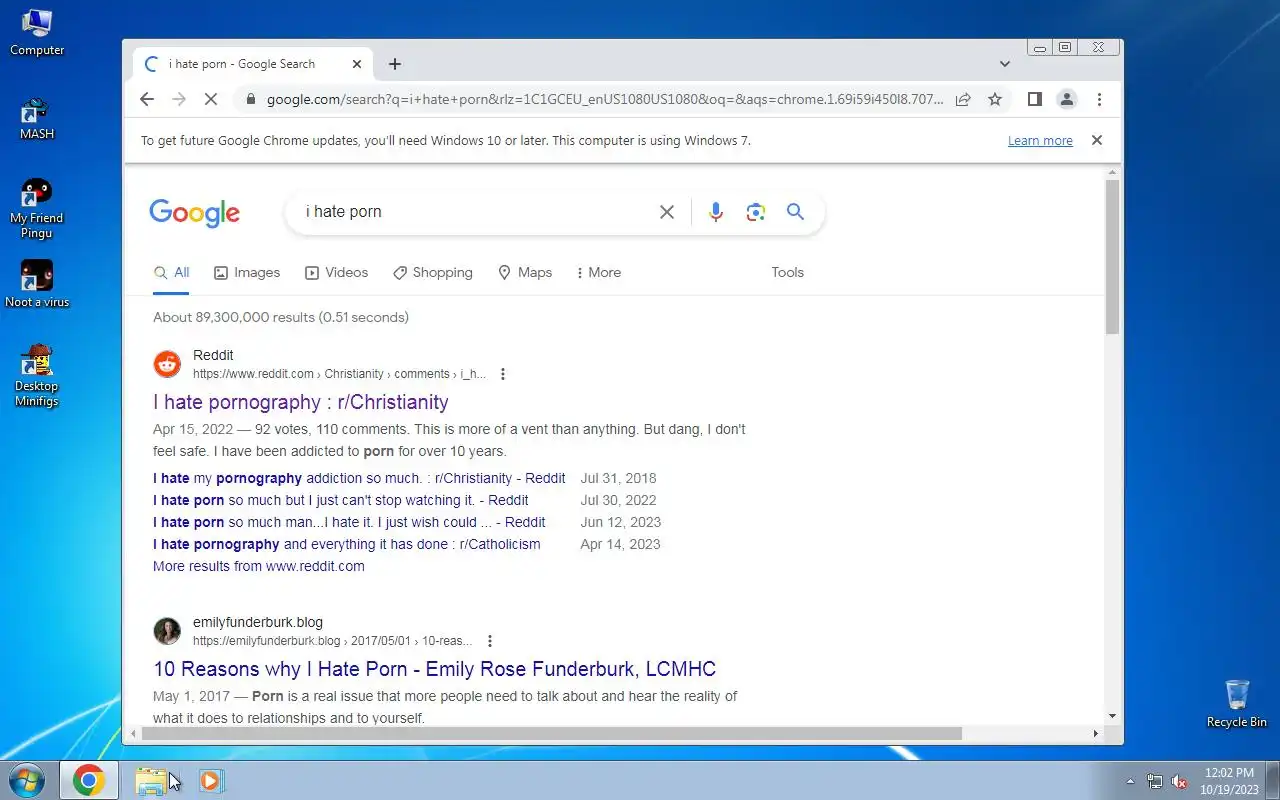Open the tab search dropdown arrow
Viewport: 1280px width, 800px height.
click(x=1004, y=64)
